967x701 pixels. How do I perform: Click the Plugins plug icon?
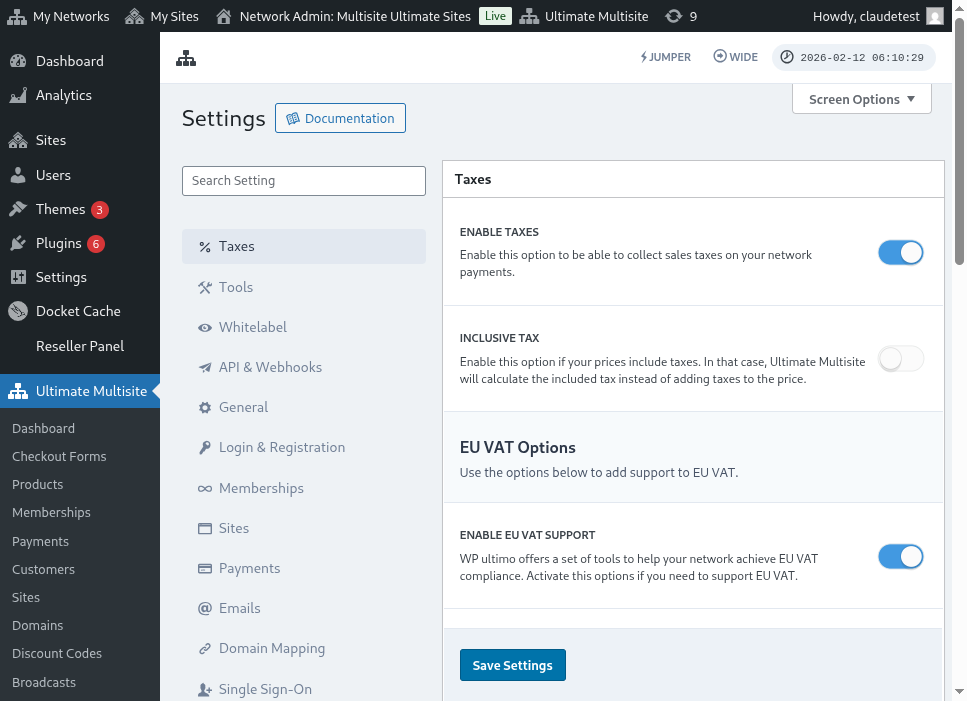pyautogui.click(x=19, y=243)
